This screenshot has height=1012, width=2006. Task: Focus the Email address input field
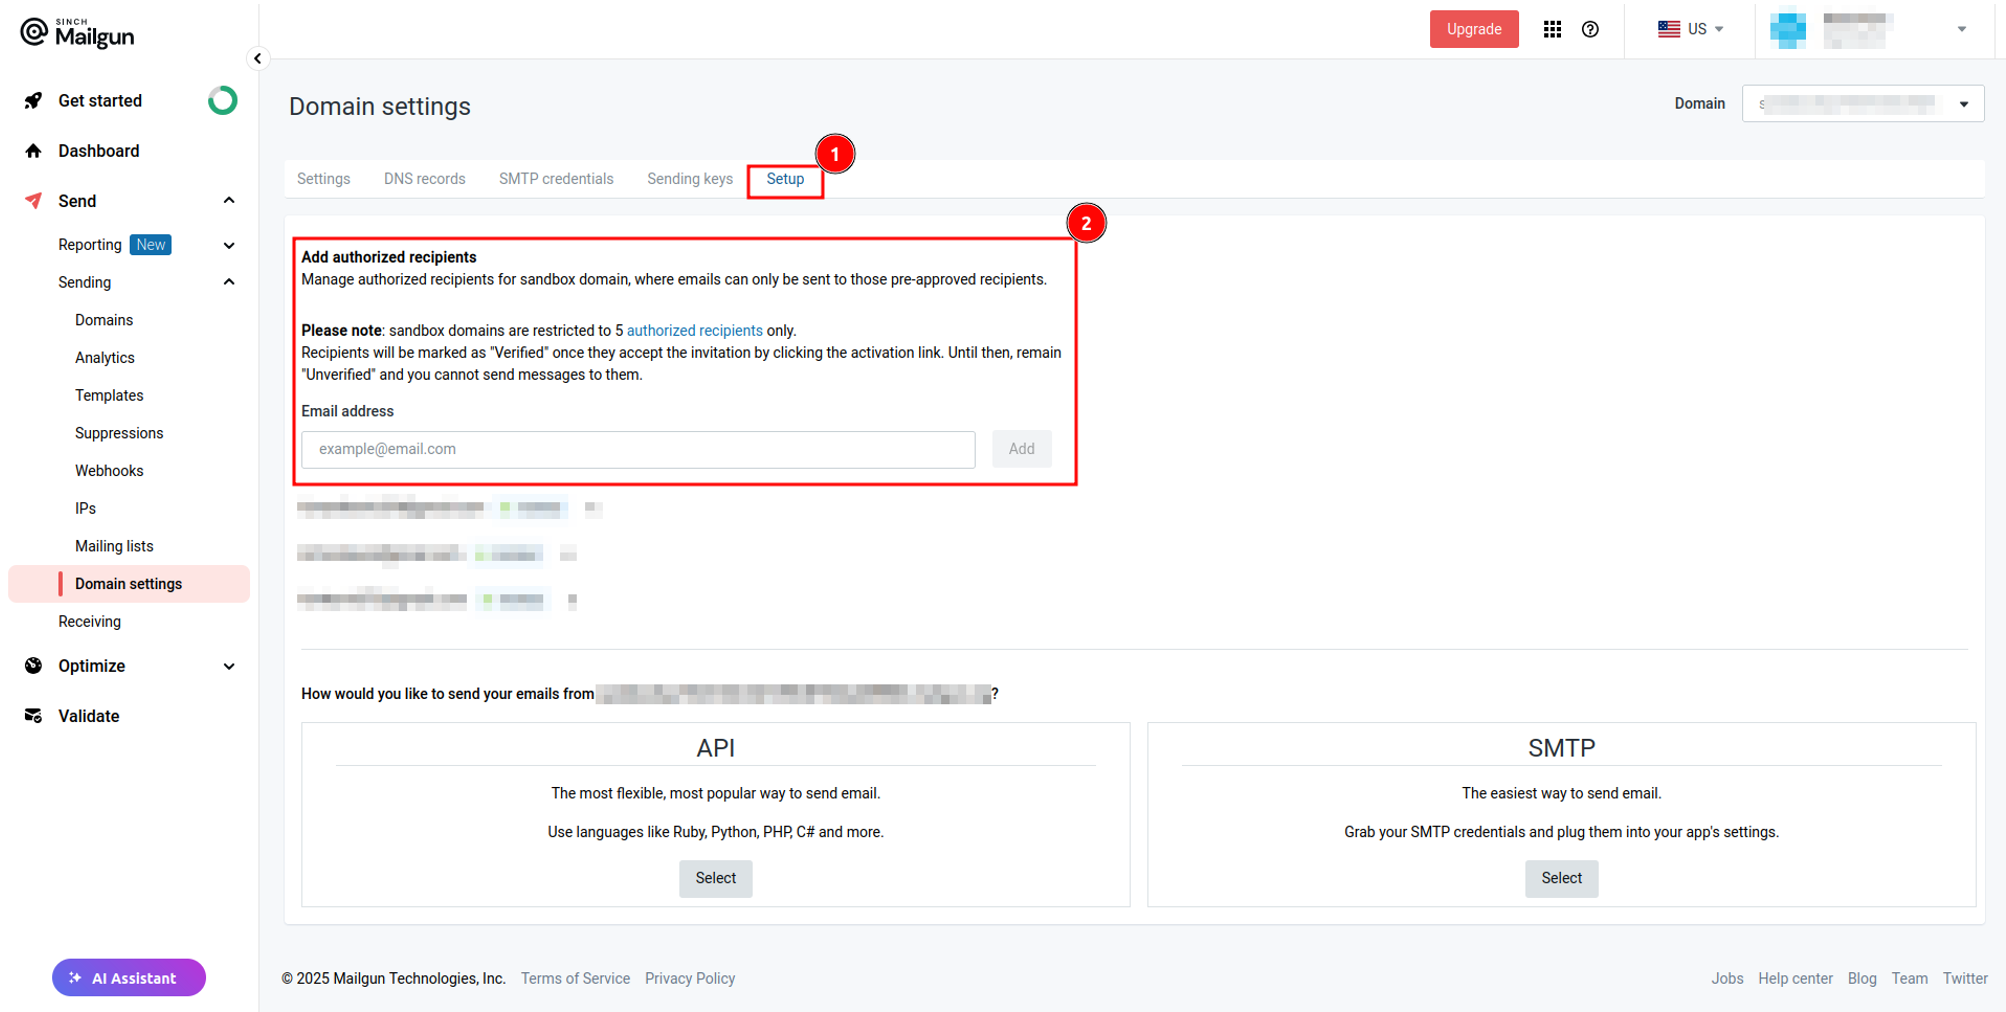pyautogui.click(x=638, y=450)
